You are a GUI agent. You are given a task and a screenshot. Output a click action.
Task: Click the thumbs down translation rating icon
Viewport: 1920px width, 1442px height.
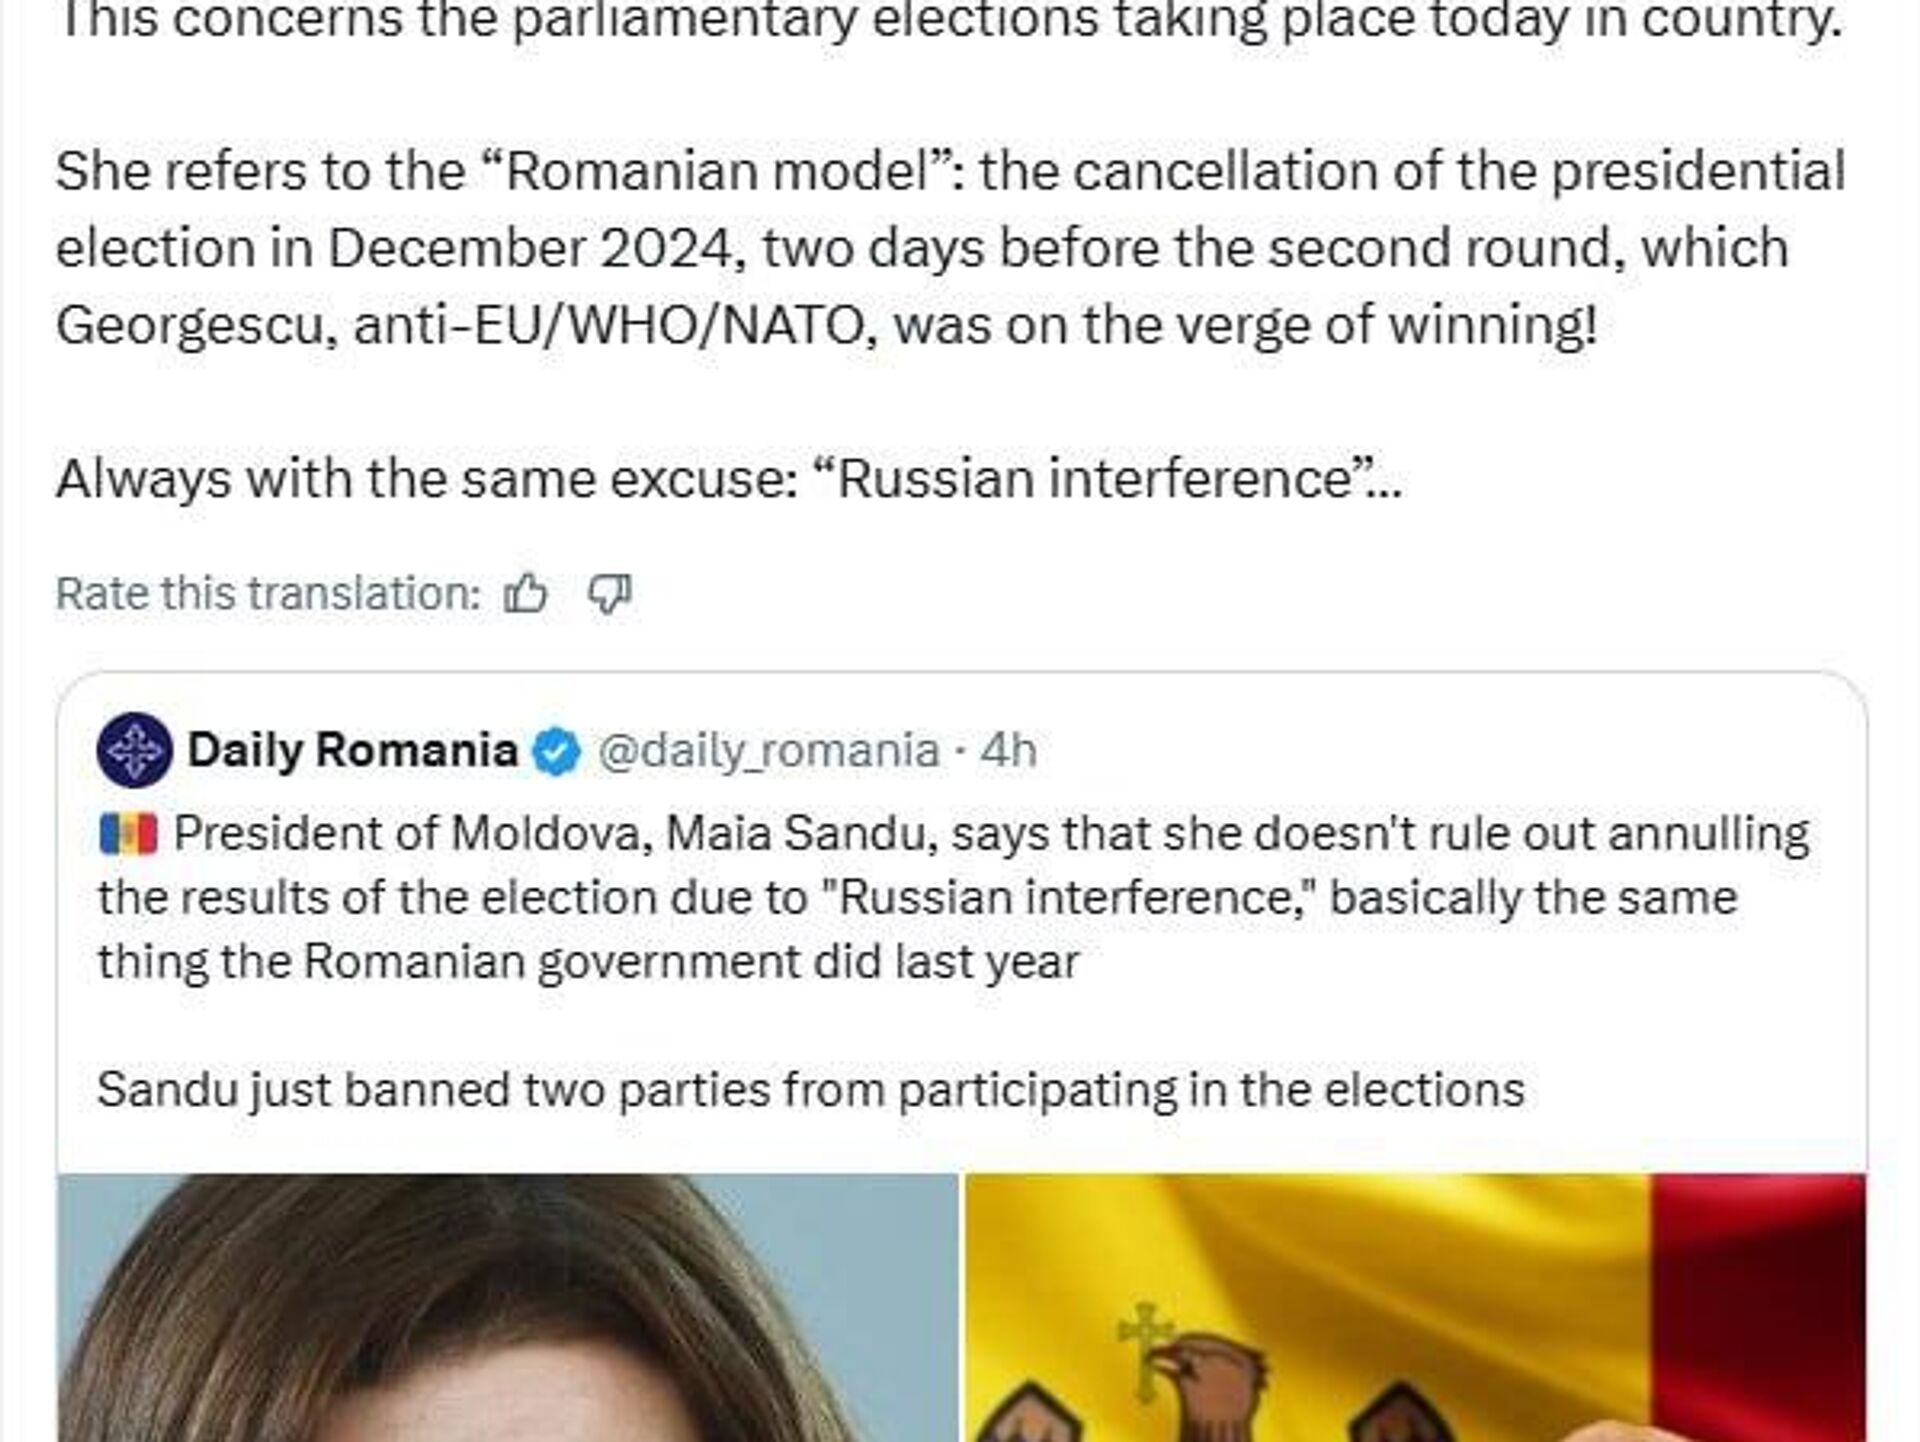click(608, 594)
